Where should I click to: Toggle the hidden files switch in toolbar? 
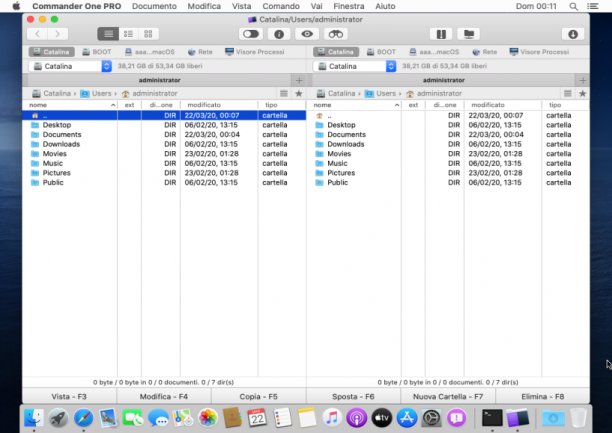click(x=251, y=34)
